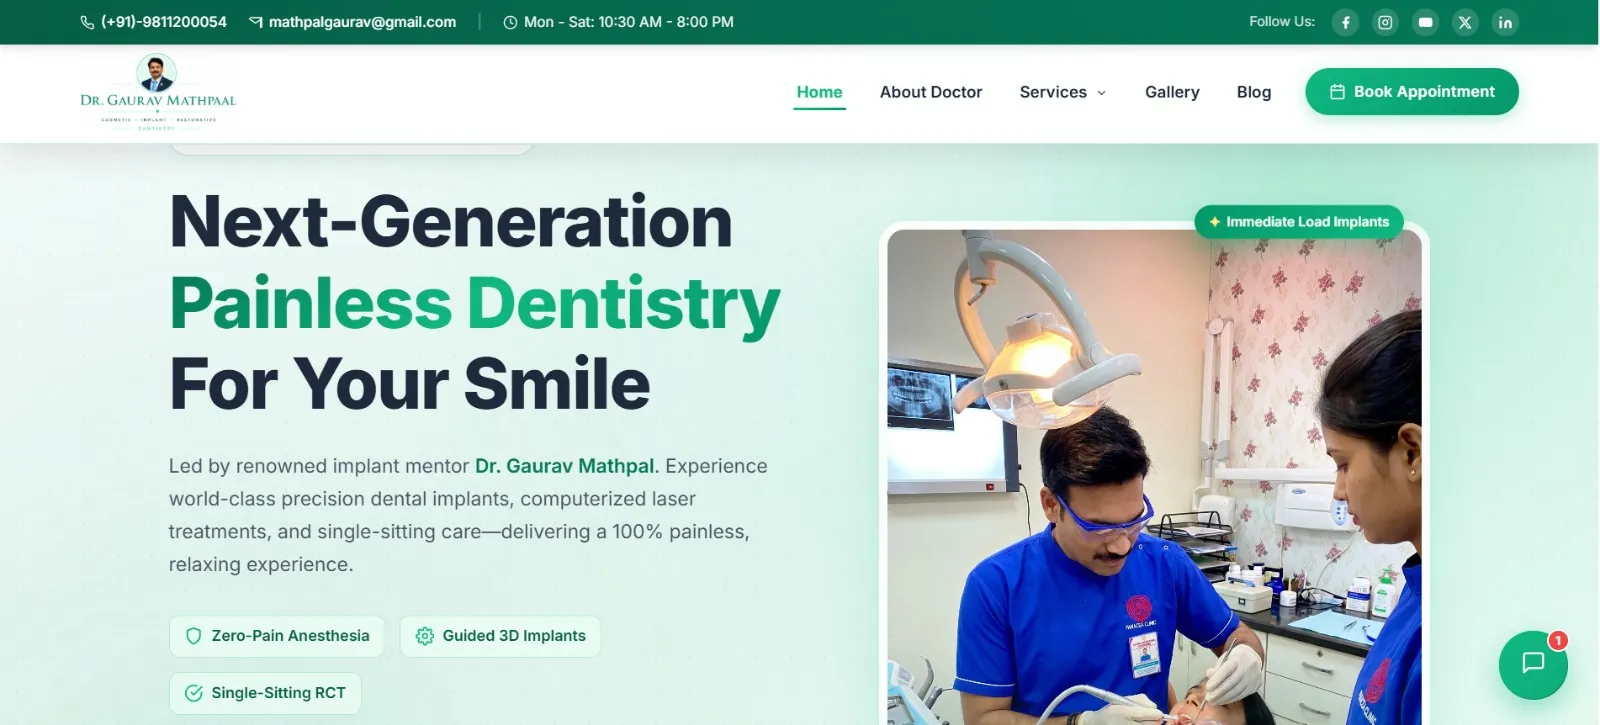Open the floating chat widget
The height and width of the screenshot is (725, 1600).
tap(1533, 664)
